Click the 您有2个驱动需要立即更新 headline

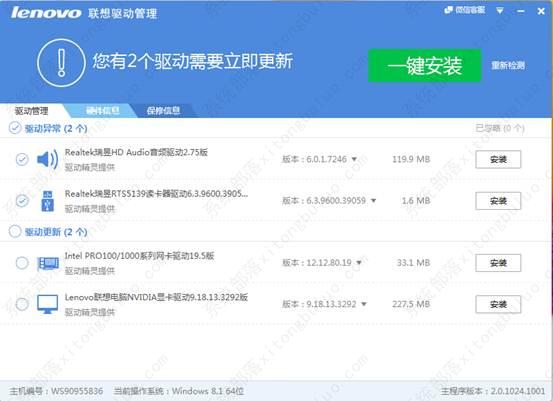pos(193,61)
